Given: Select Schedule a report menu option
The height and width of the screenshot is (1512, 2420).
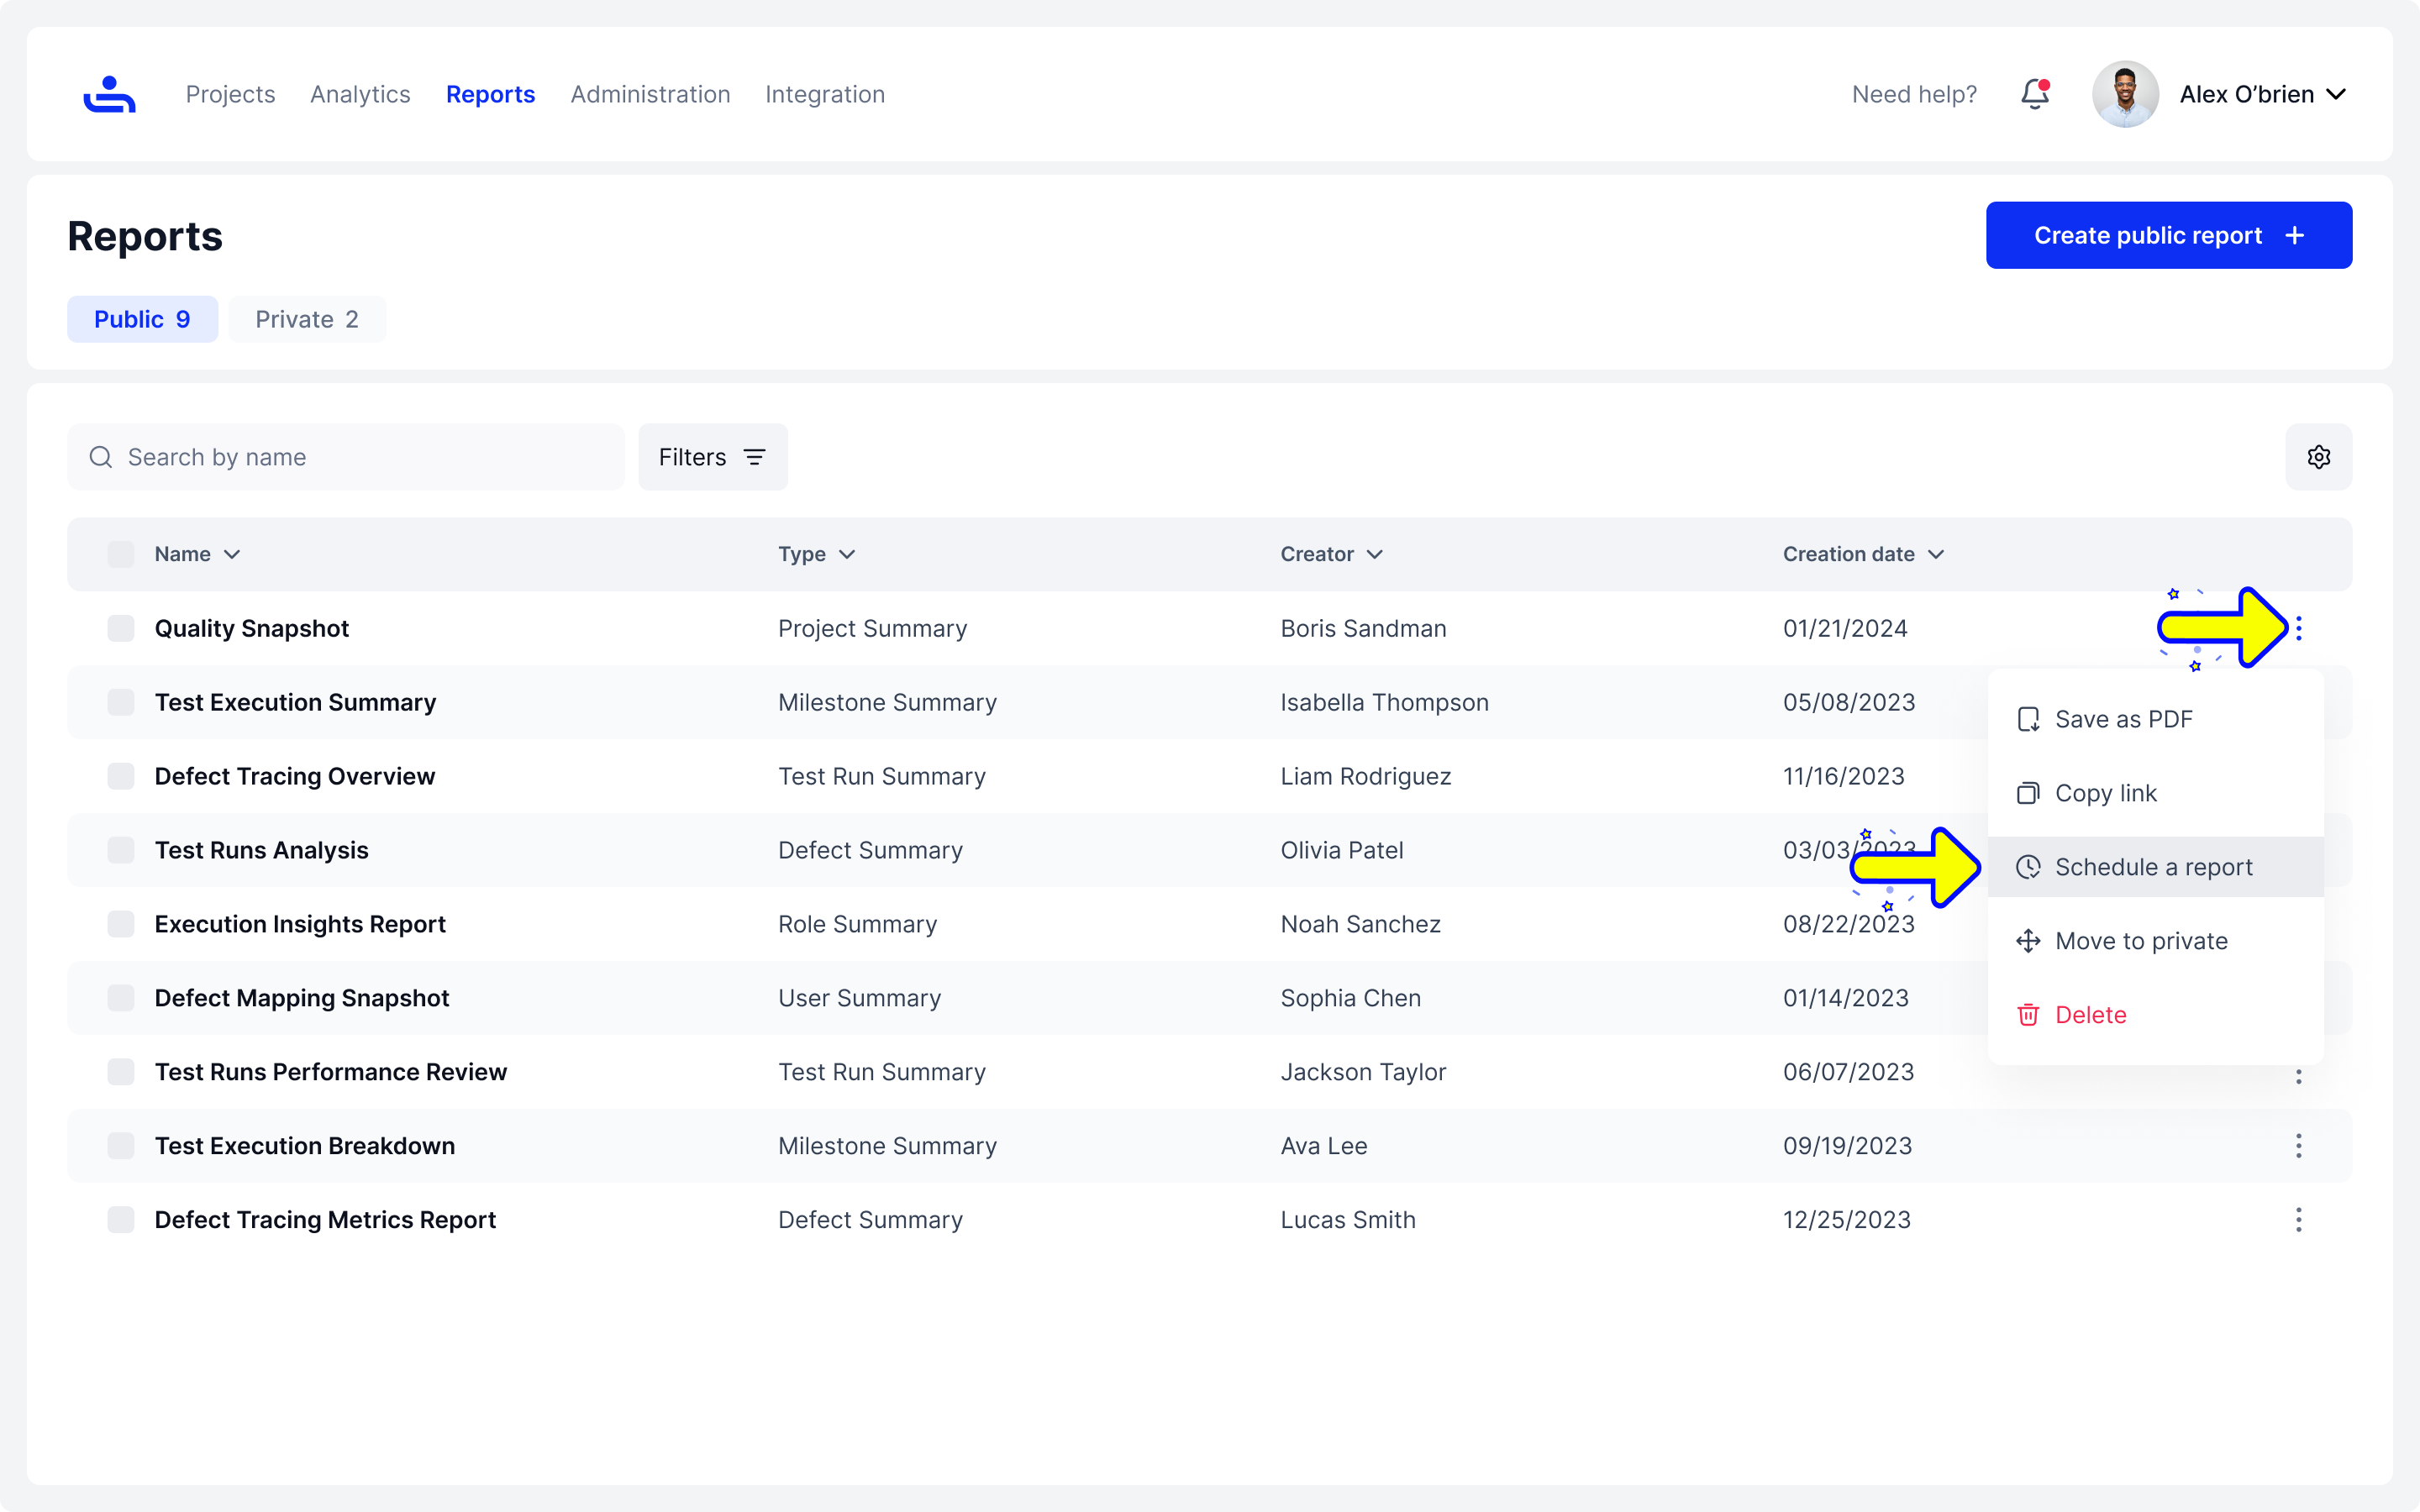Looking at the screenshot, I should 2153,867.
